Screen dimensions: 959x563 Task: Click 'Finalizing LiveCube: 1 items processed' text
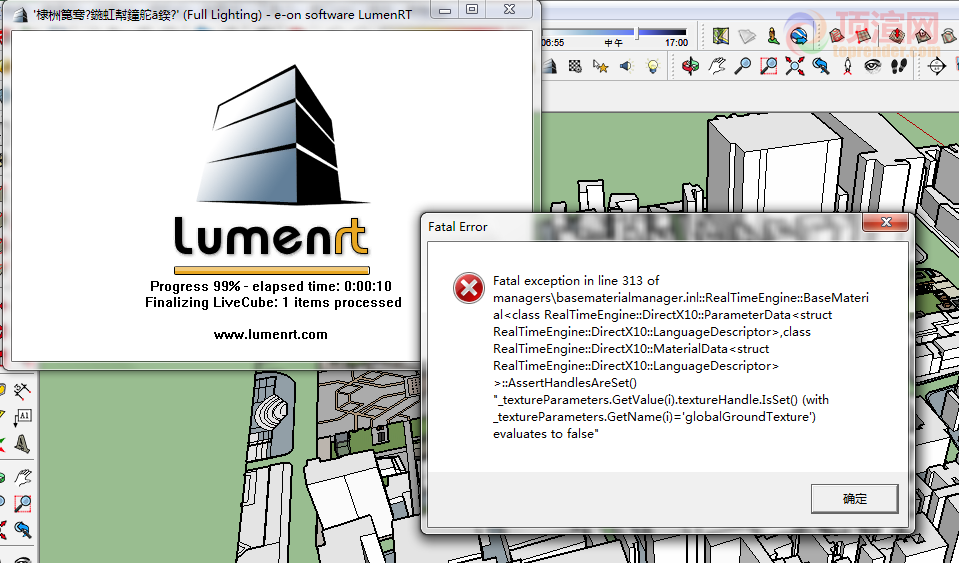pyautogui.click(x=273, y=302)
